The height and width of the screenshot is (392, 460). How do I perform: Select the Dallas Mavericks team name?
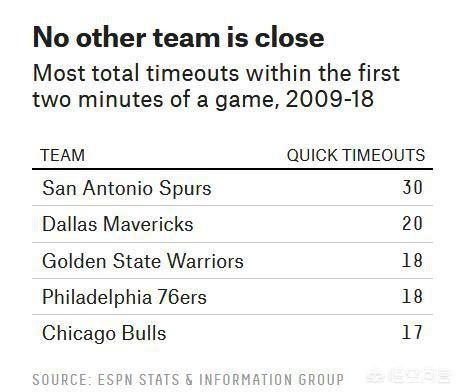(118, 224)
